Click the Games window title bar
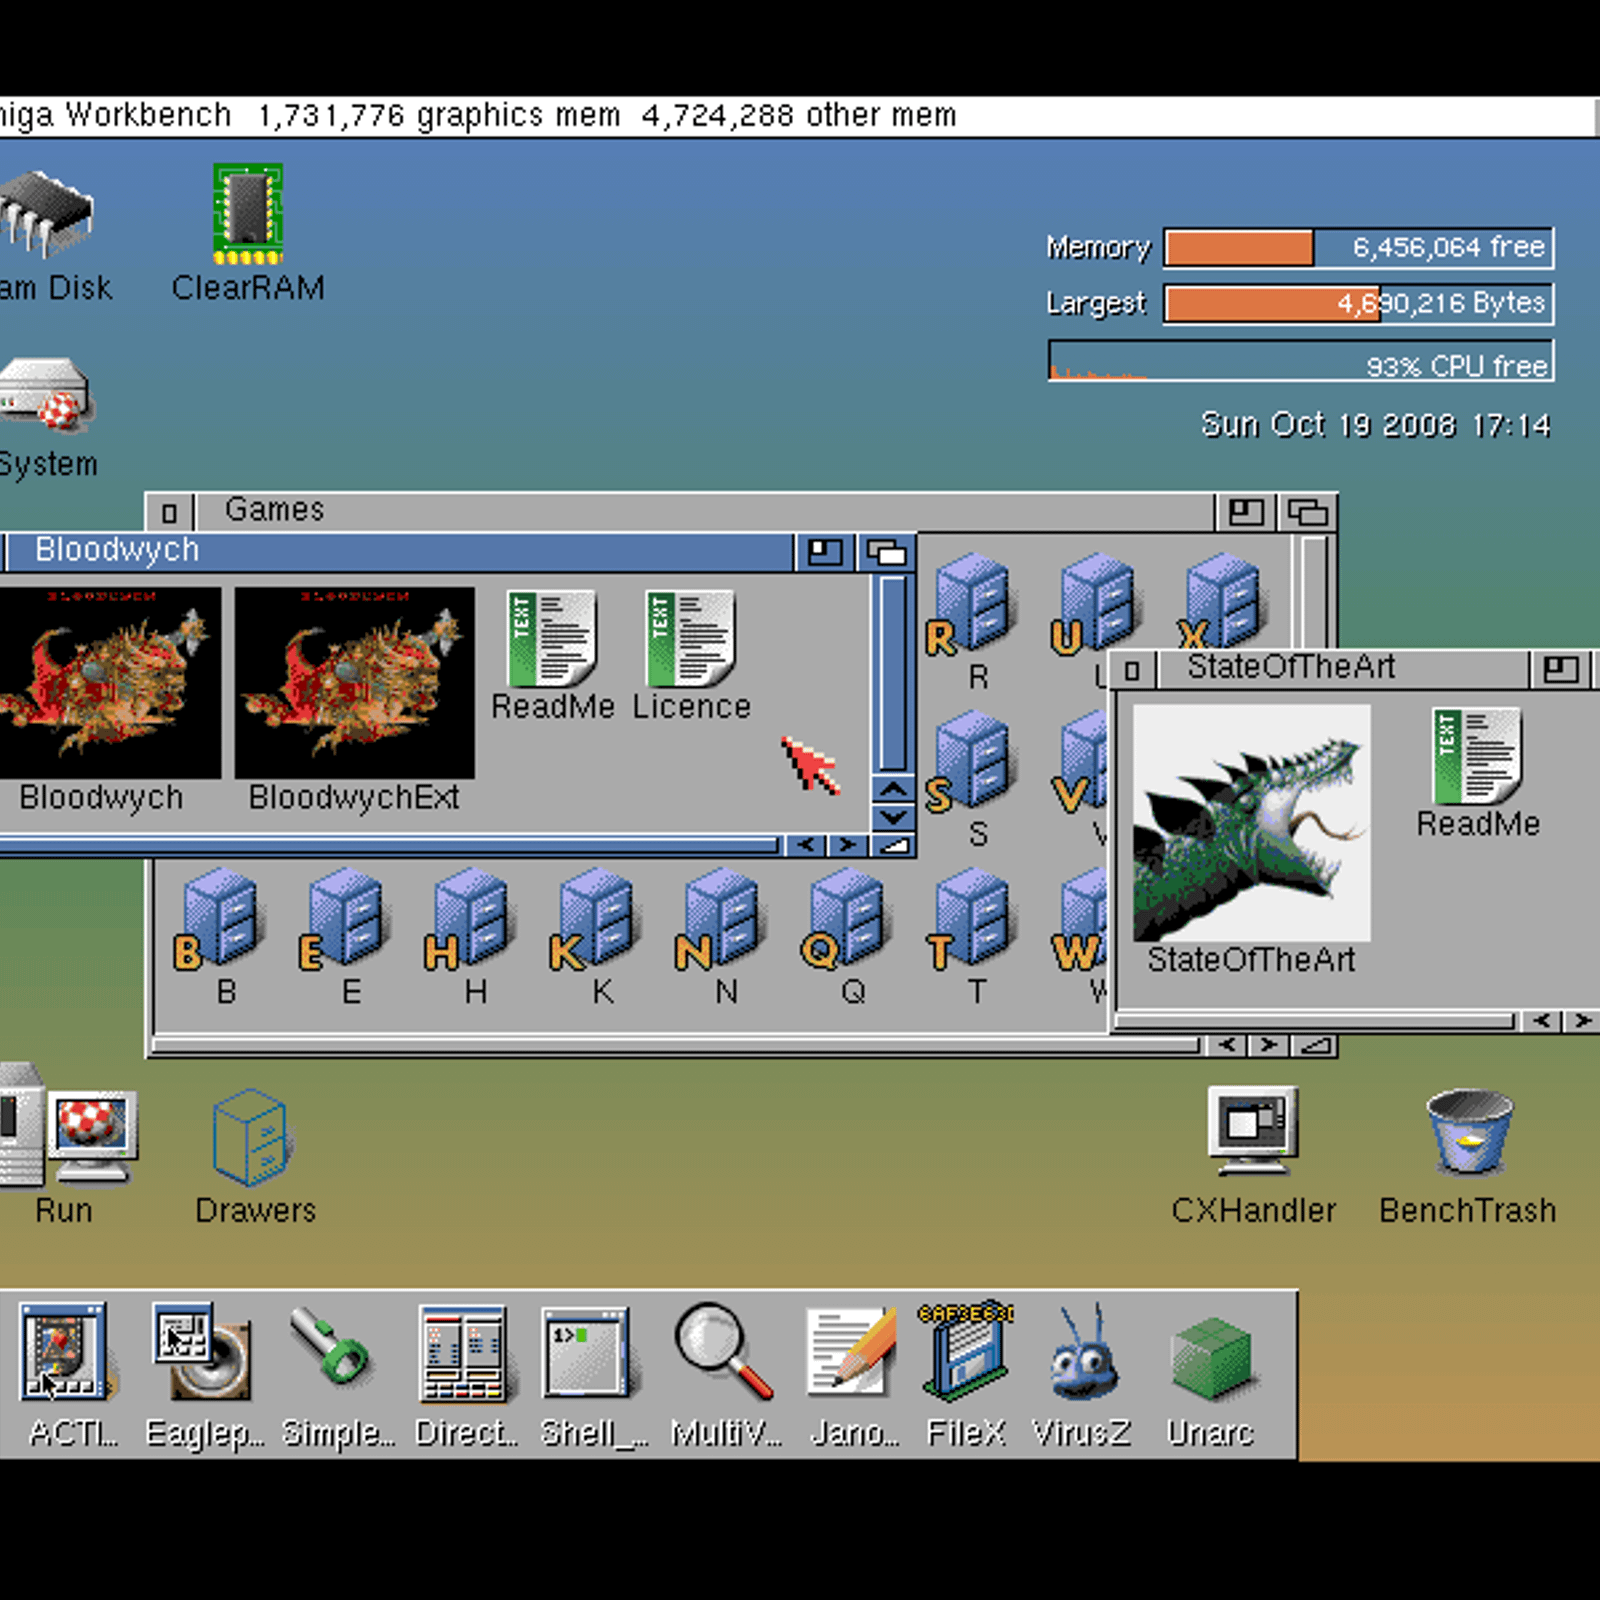The image size is (1600, 1600). tap(705, 511)
